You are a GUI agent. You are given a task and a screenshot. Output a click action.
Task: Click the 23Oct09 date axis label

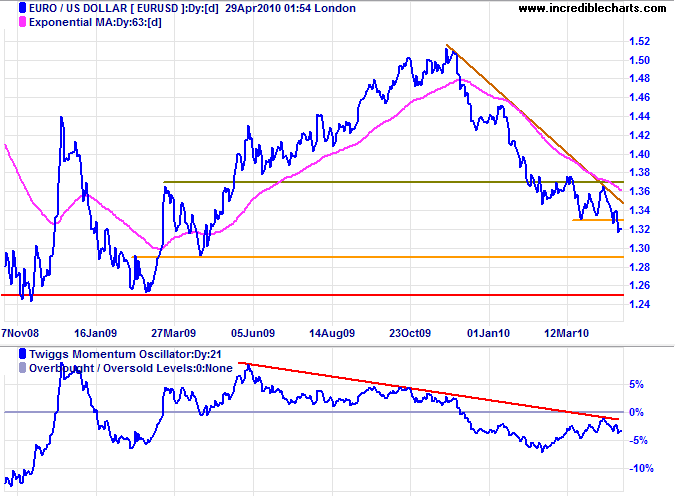point(410,333)
